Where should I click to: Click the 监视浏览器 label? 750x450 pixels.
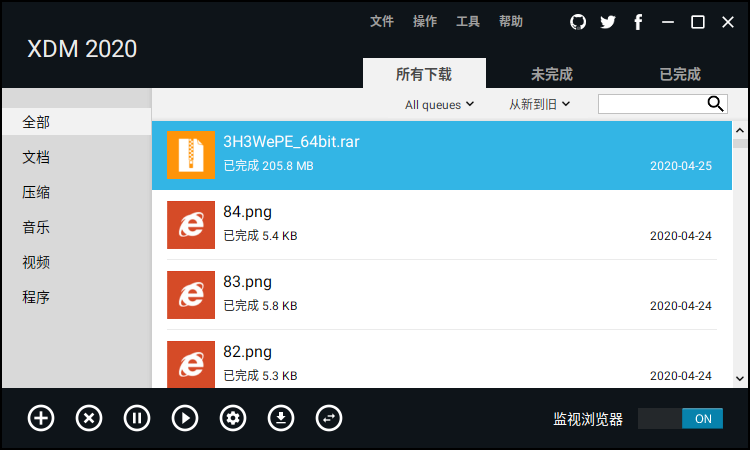pos(588,419)
